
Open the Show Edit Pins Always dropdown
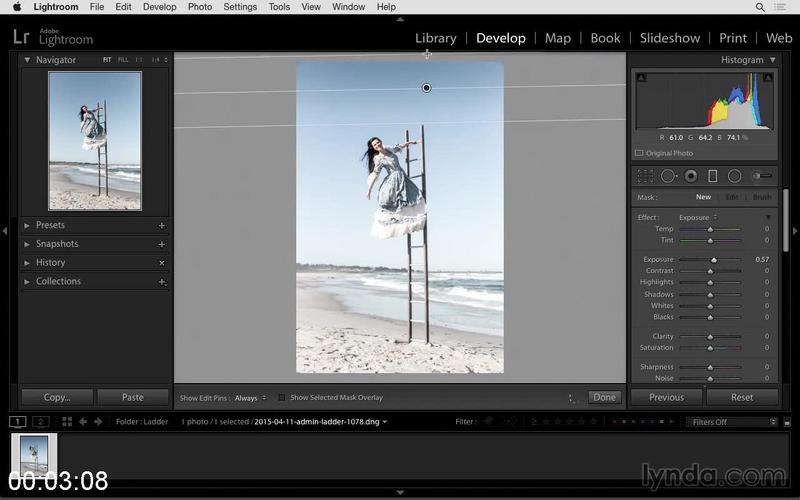click(x=250, y=398)
